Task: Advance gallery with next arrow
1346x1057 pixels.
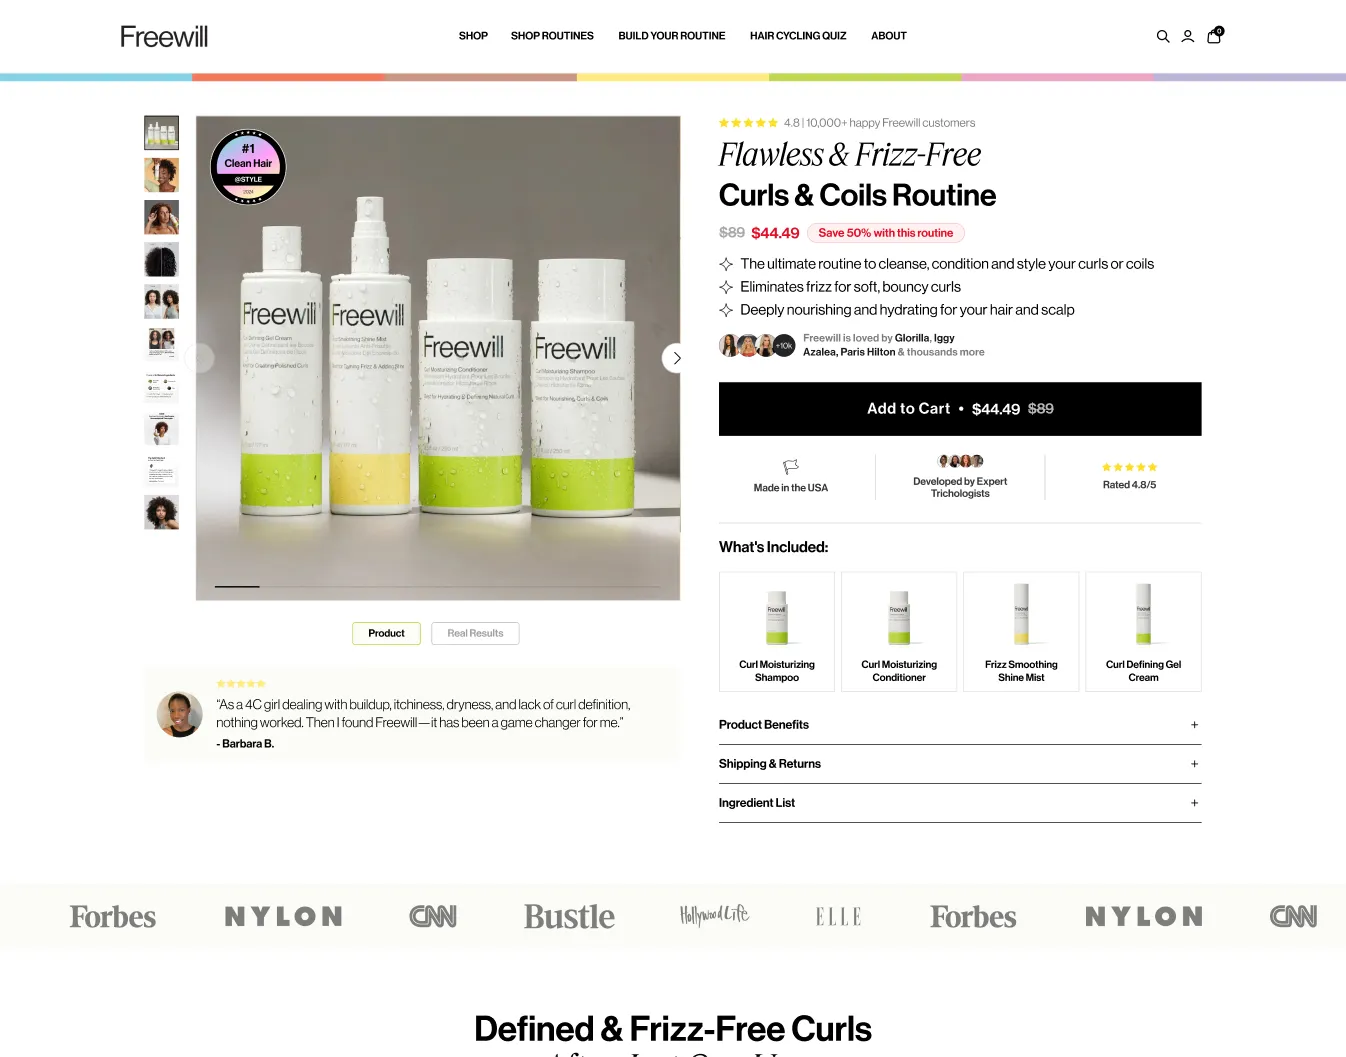Action: click(x=677, y=358)
